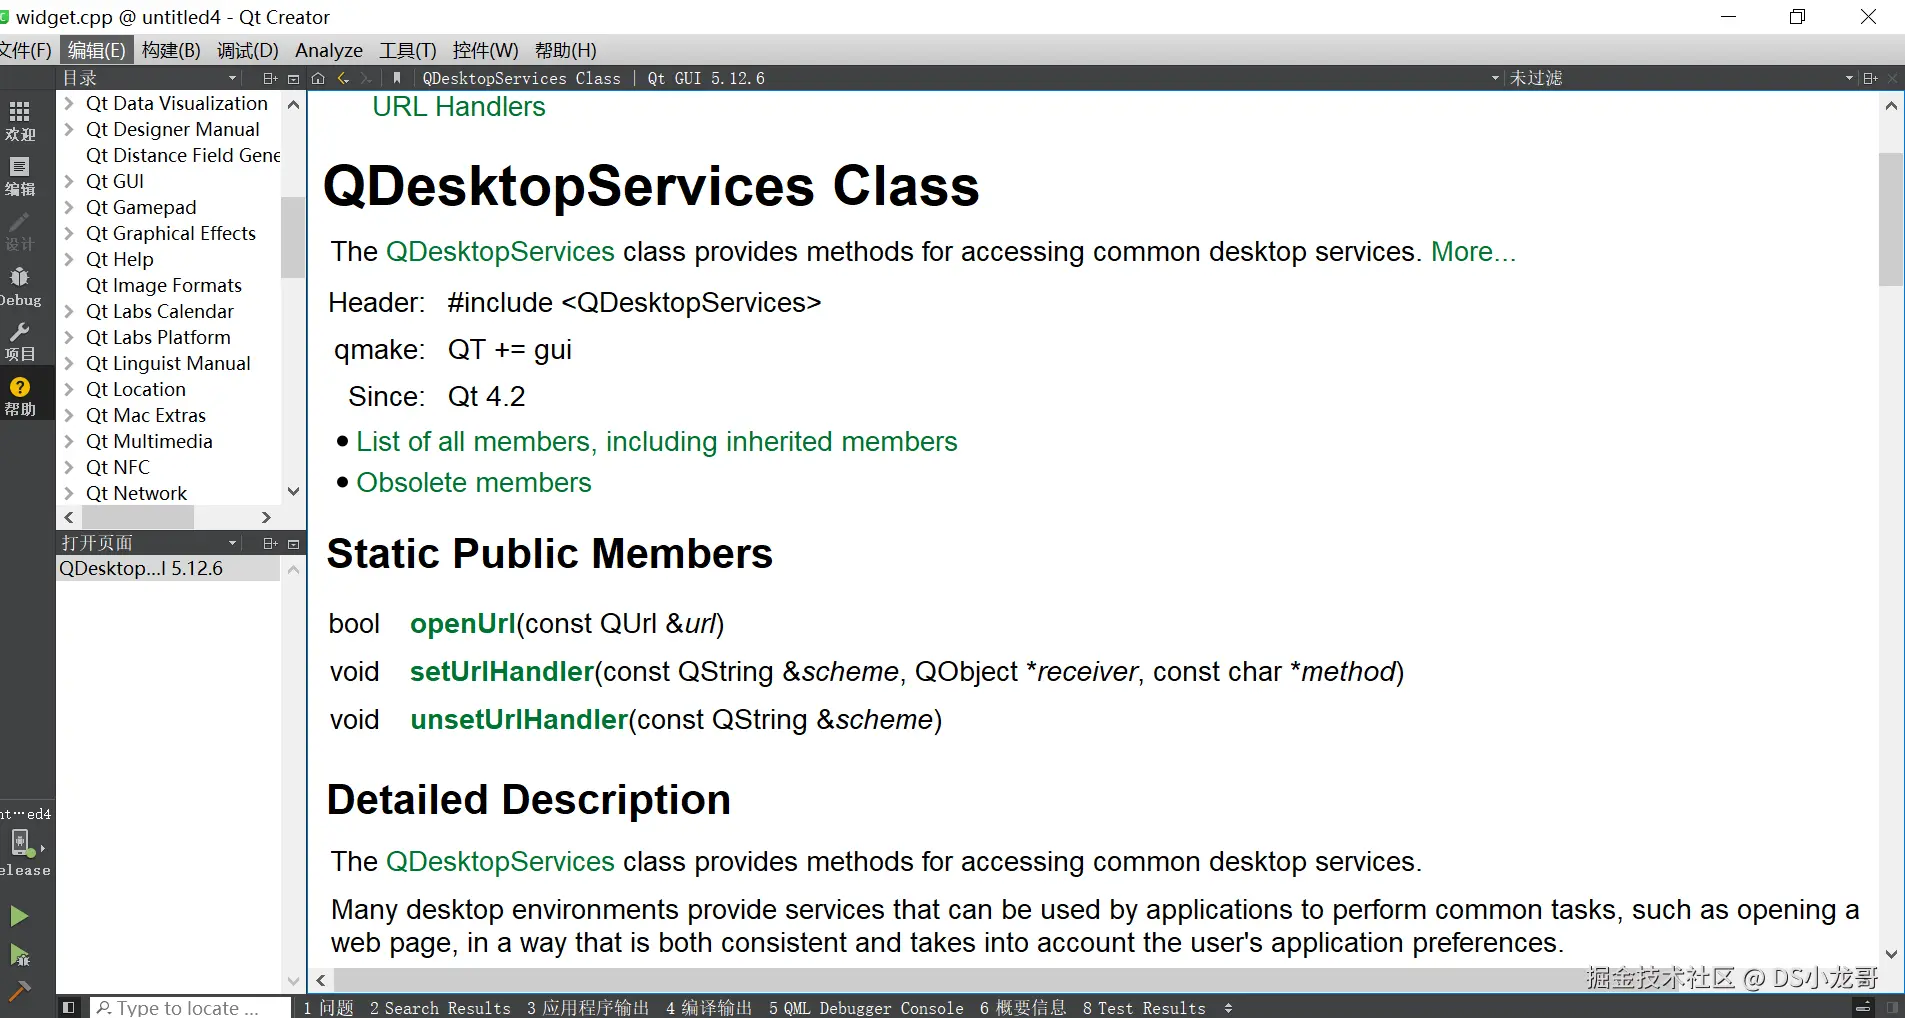Image resolution: width=1905 pixels, height=1018 pixels.
Task: Expand the Qt Gamepad tree node
Action: pyautogui.click(x=69, y=207)
